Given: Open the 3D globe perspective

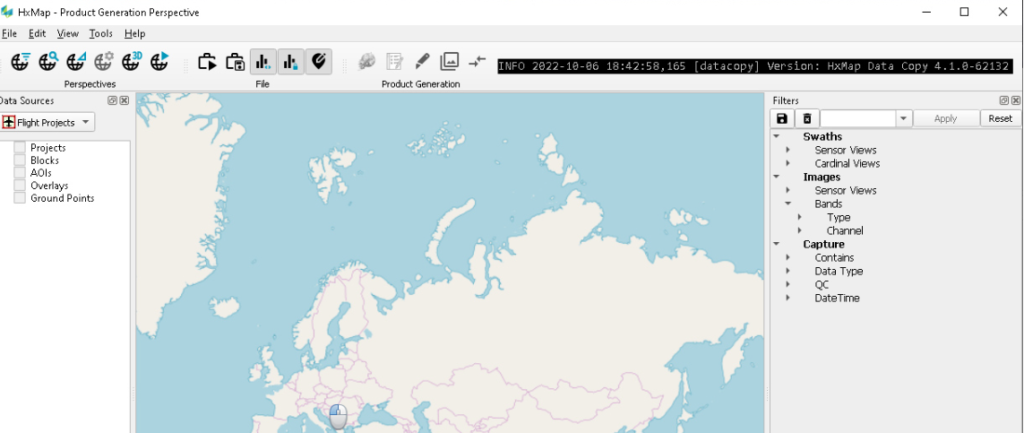Looking at the screenshot, I should tap(132, 62).
